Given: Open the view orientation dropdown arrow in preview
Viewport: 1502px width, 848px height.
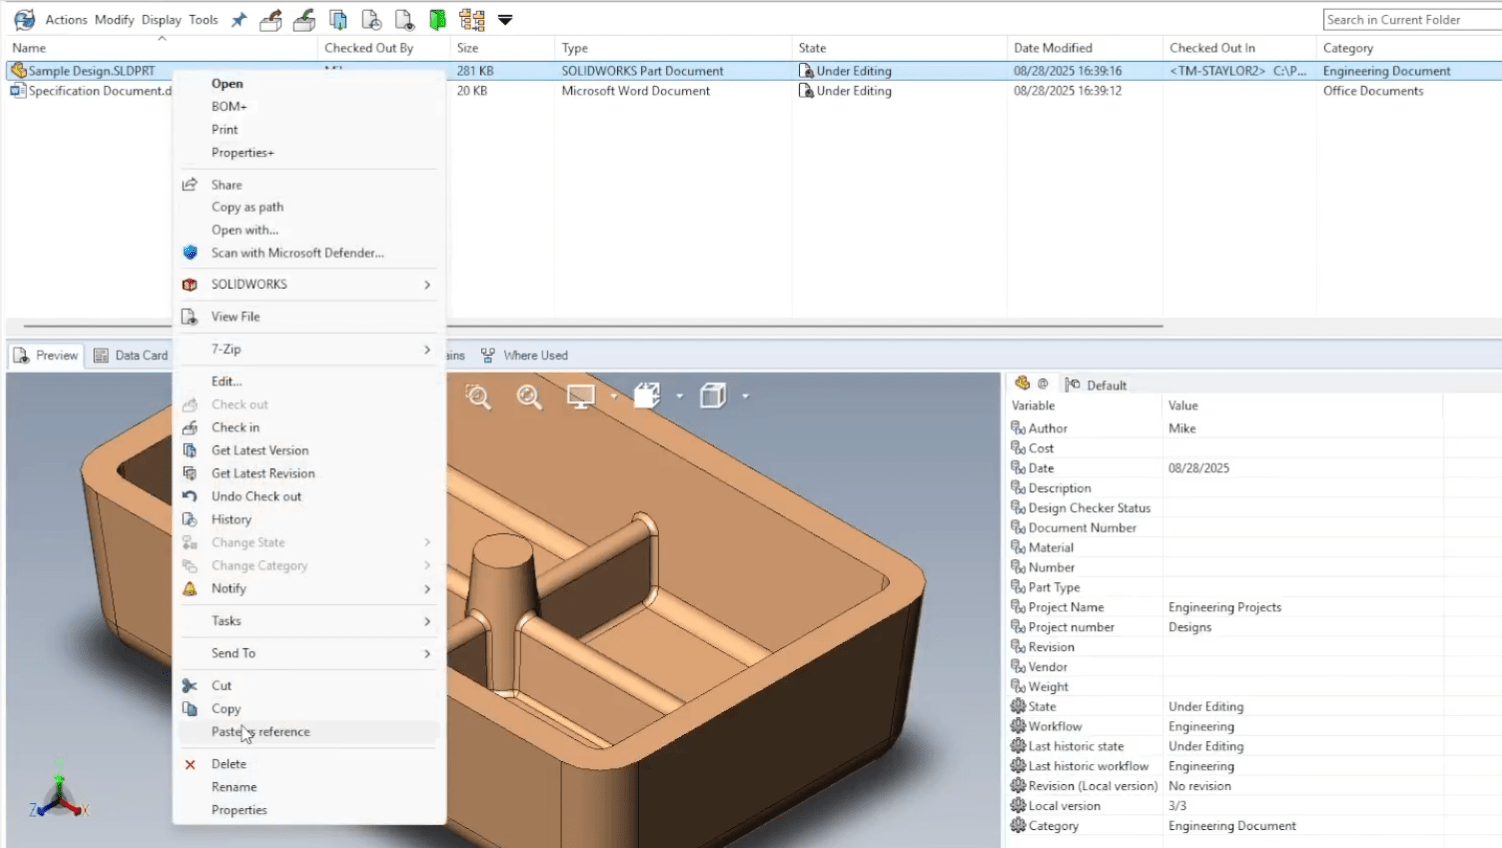Looking at the screenshot, I should (680, 397).
